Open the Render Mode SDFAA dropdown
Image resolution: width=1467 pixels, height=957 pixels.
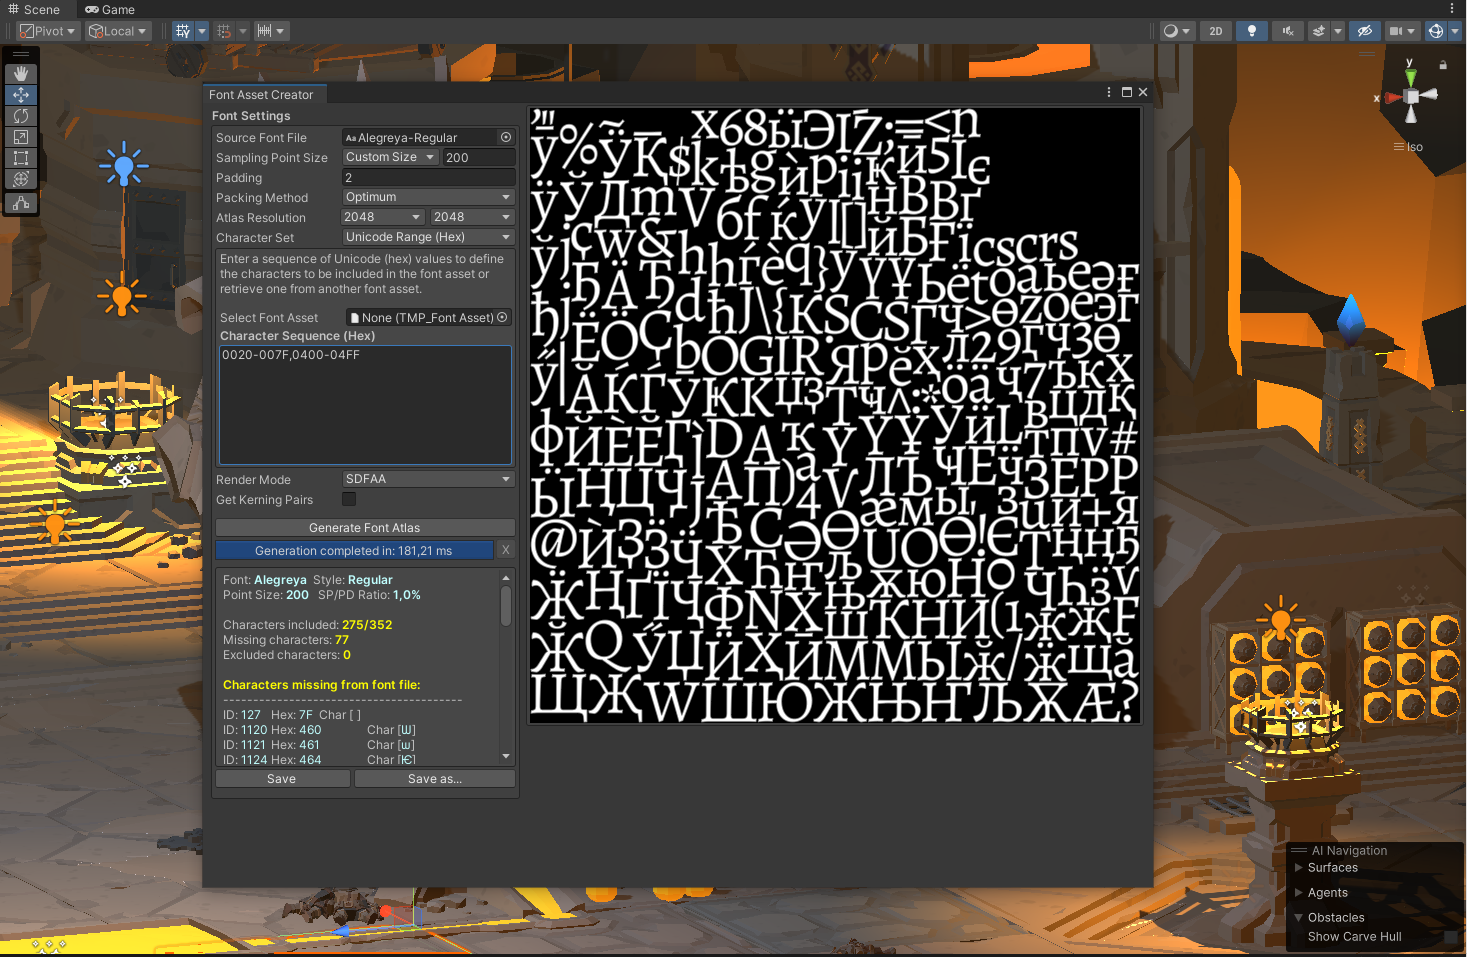[428, 479]
